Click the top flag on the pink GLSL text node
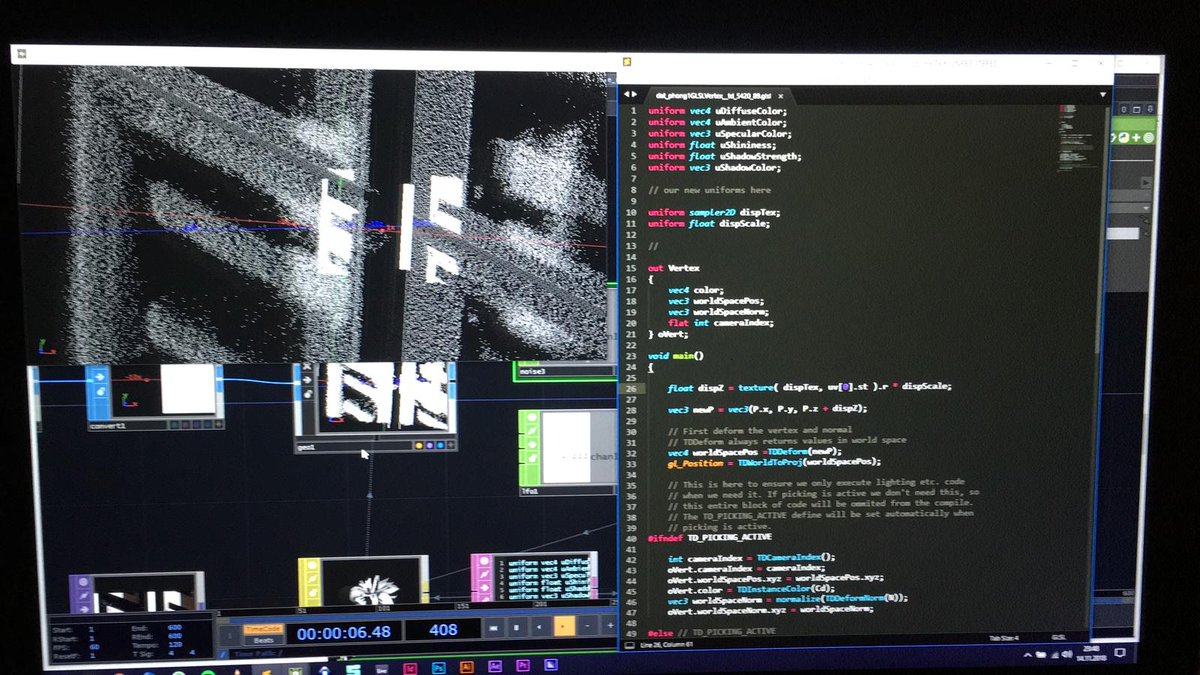 485,562
